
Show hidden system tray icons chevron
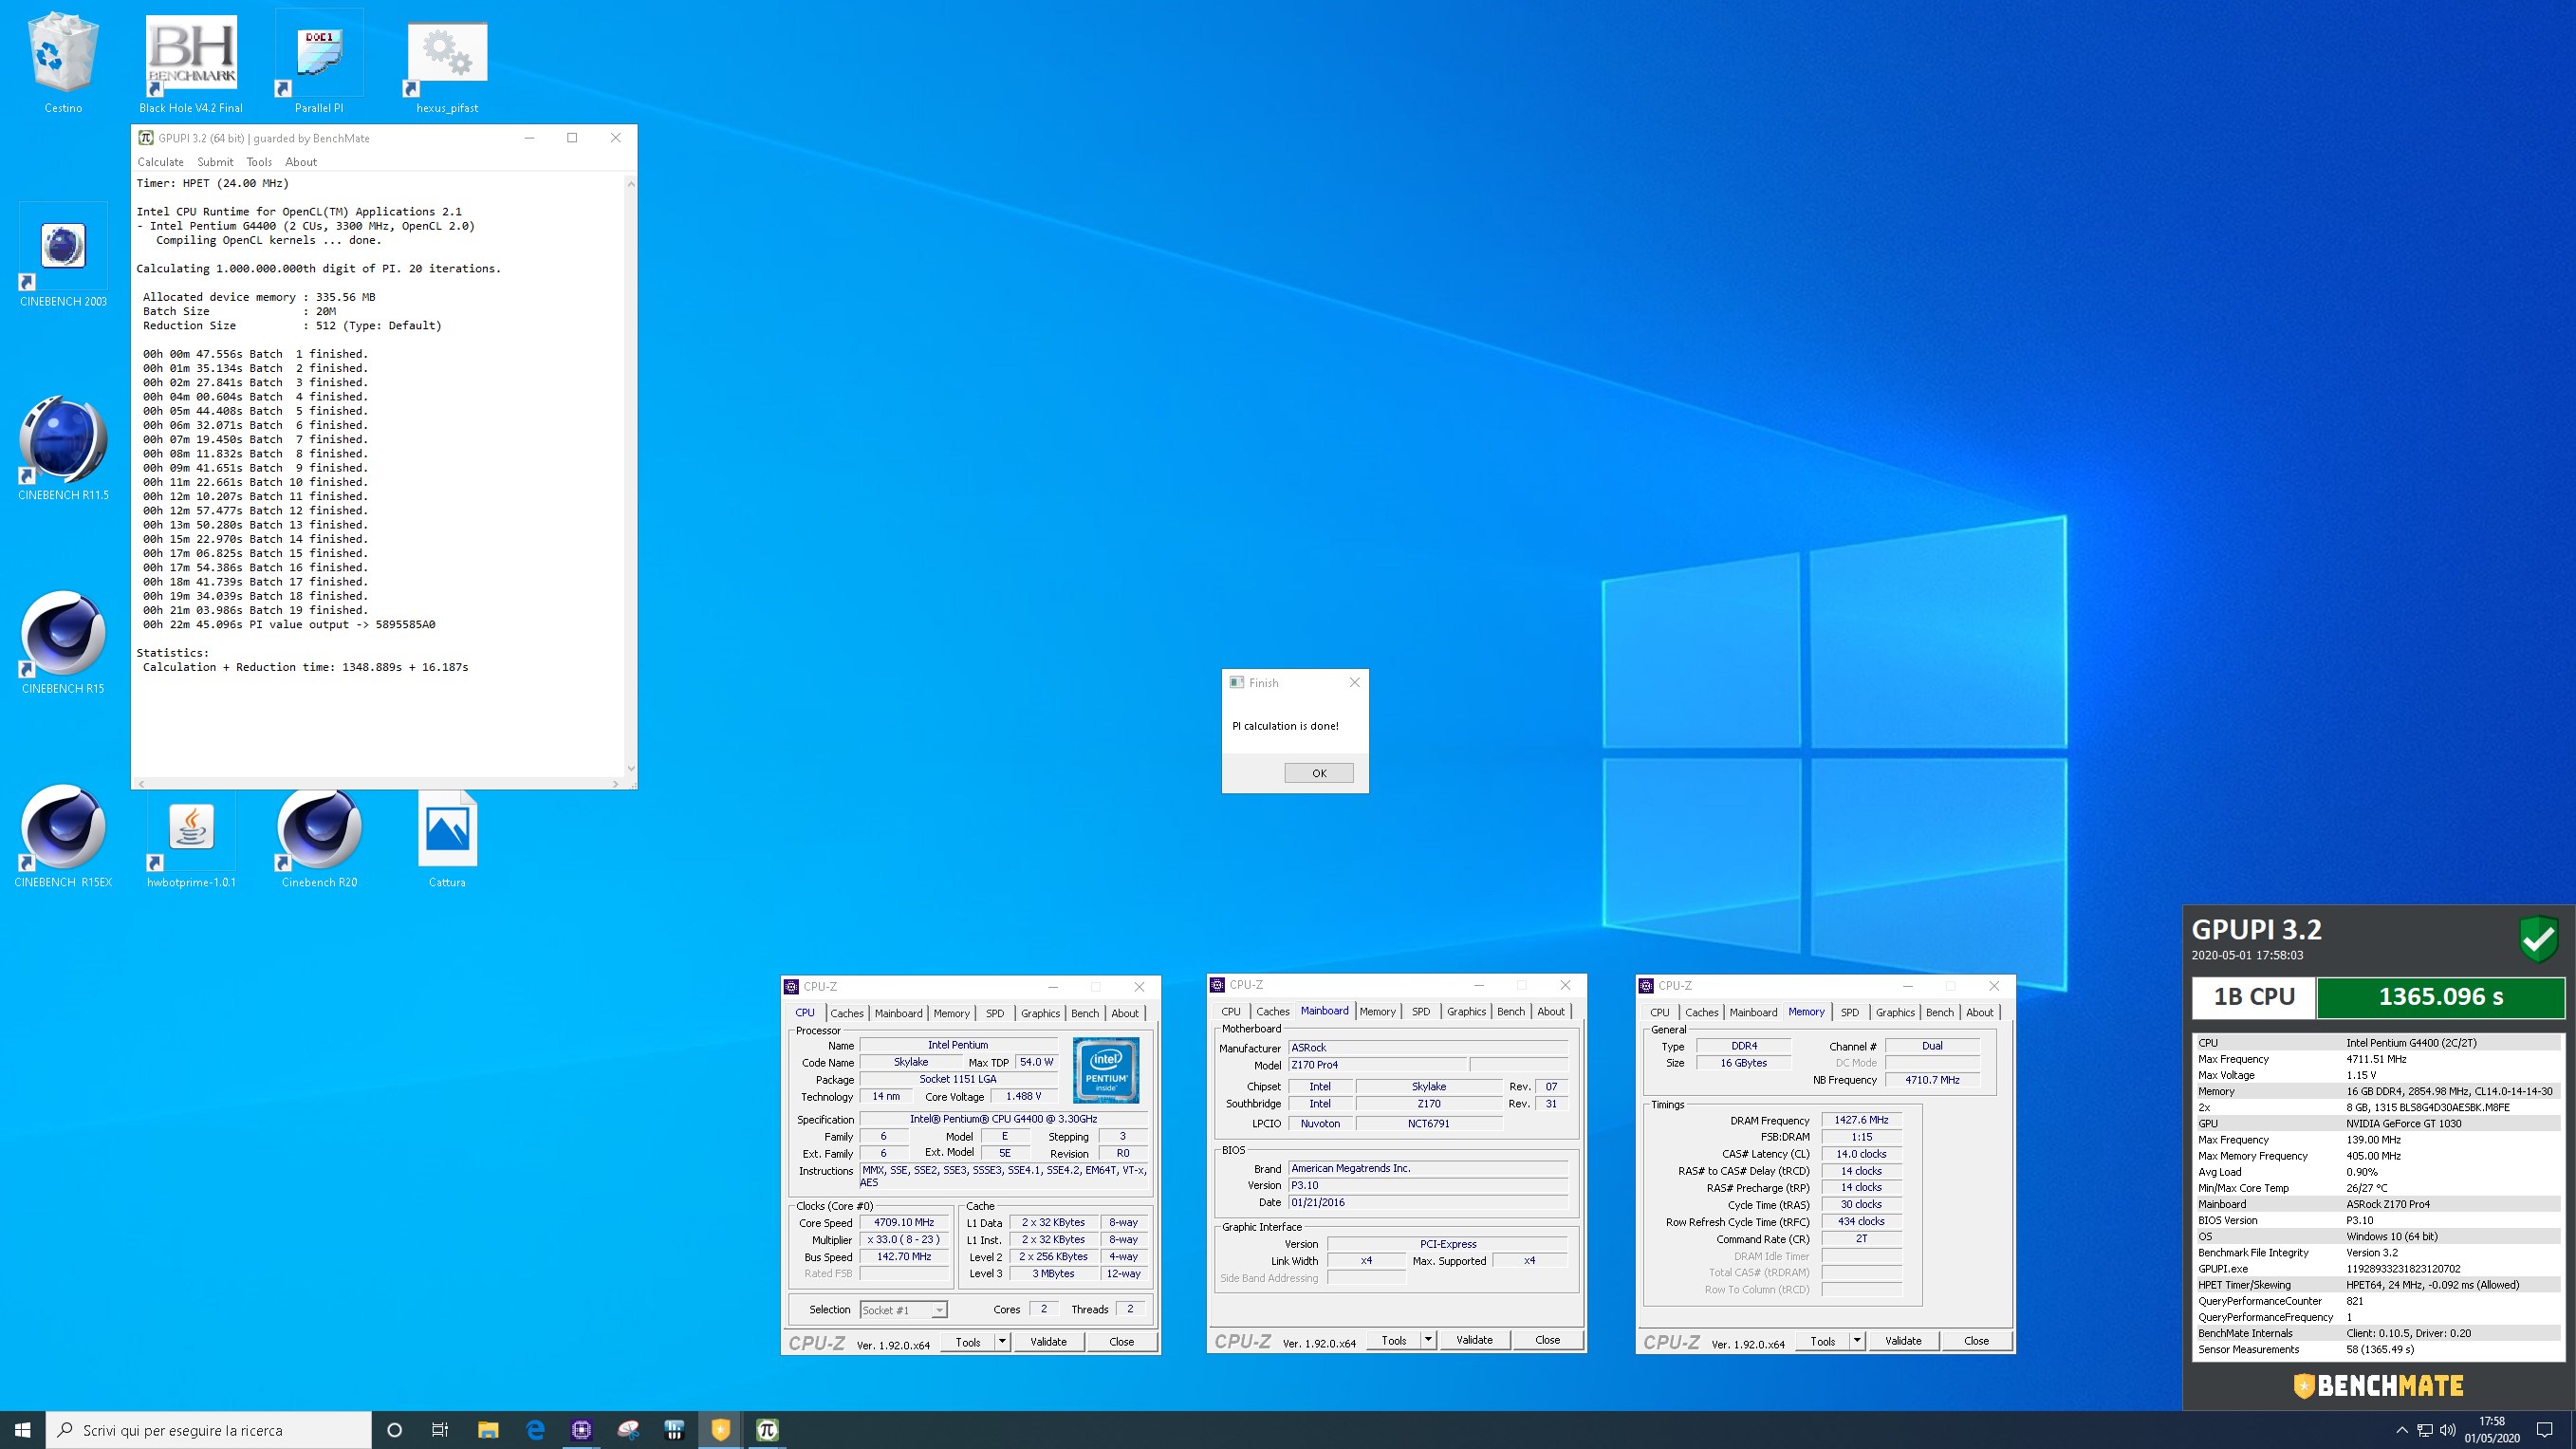tap(2402, 1430)
